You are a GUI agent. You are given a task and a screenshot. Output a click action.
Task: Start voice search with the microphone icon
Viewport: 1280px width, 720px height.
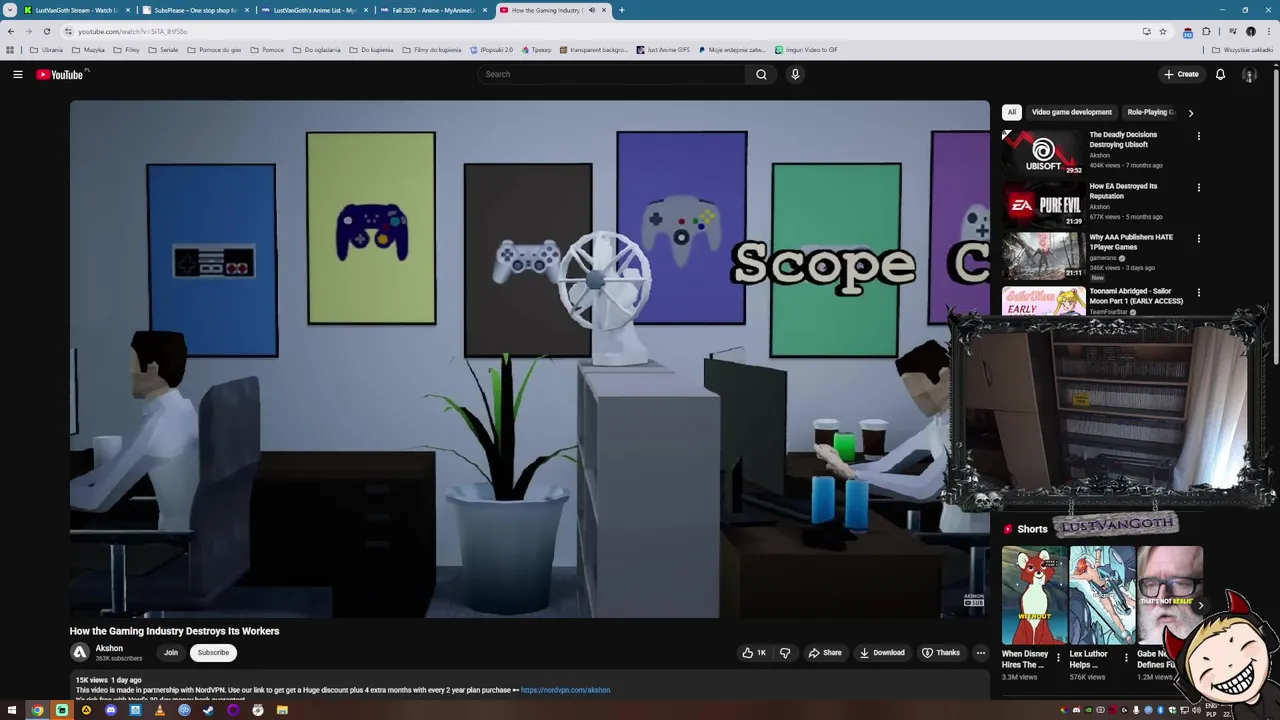coord(795,74)
